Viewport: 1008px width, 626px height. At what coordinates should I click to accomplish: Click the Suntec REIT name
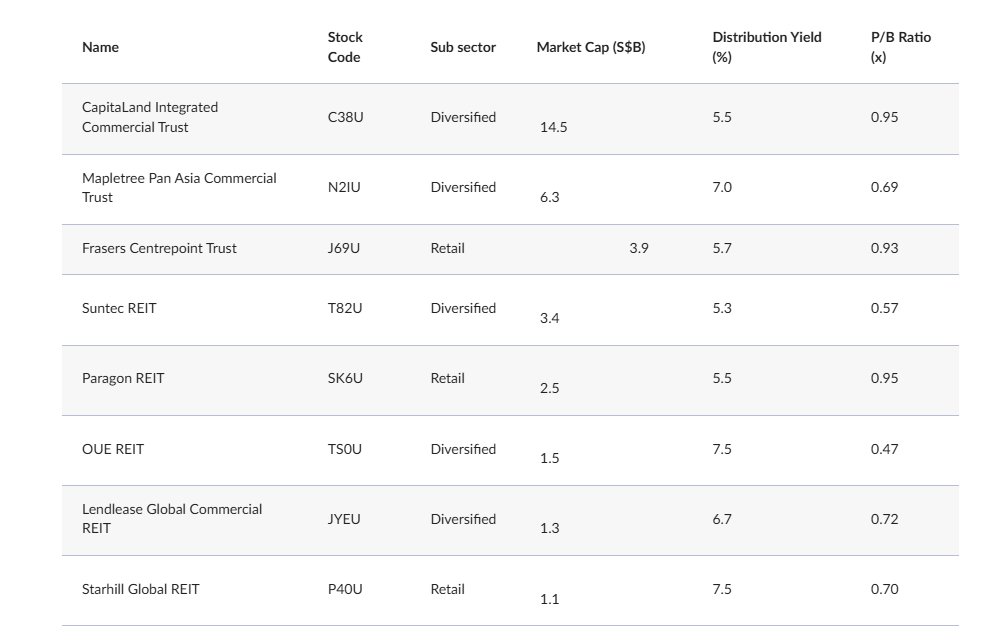coord(119,308)
